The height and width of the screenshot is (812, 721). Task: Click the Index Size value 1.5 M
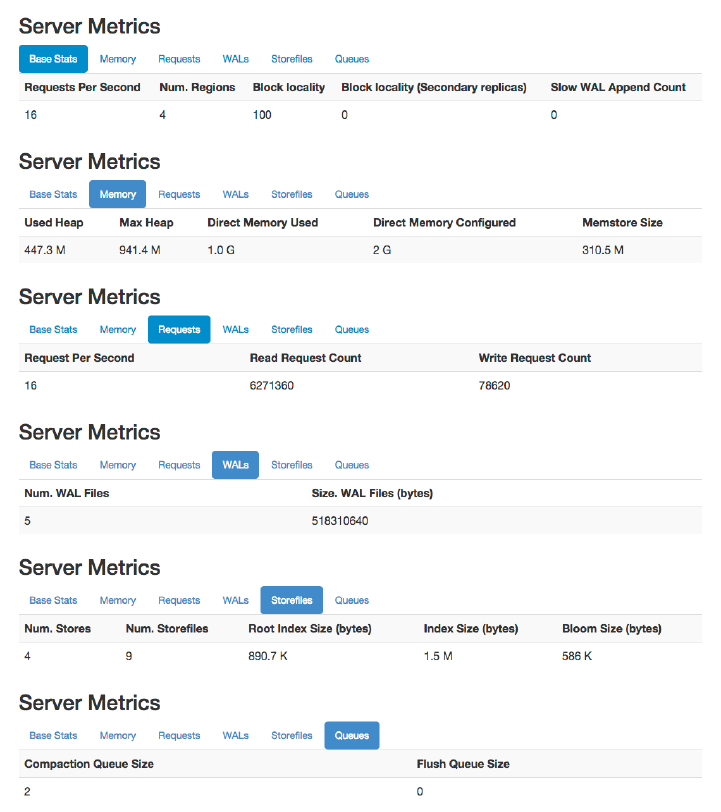[x=438, y=656]
